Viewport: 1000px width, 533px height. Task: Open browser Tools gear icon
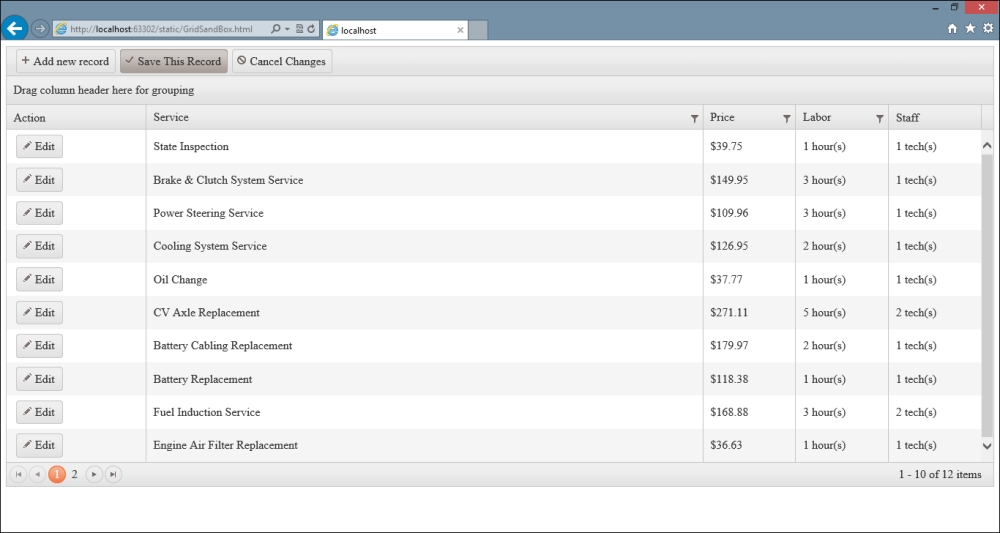tap(988, 29)
